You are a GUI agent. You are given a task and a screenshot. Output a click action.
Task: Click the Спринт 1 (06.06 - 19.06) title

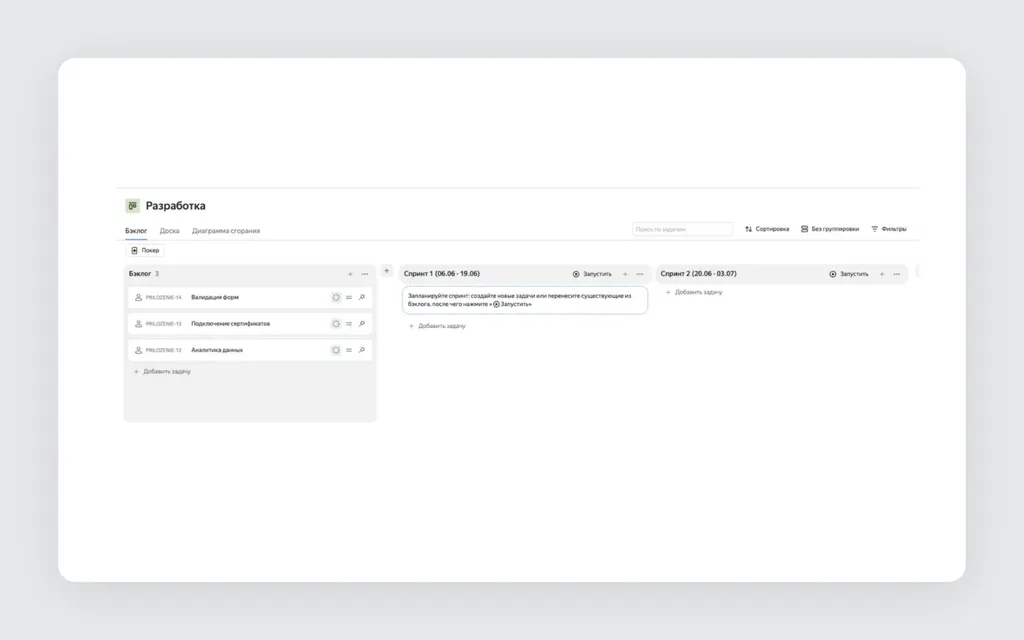click(x=441, y=274)
